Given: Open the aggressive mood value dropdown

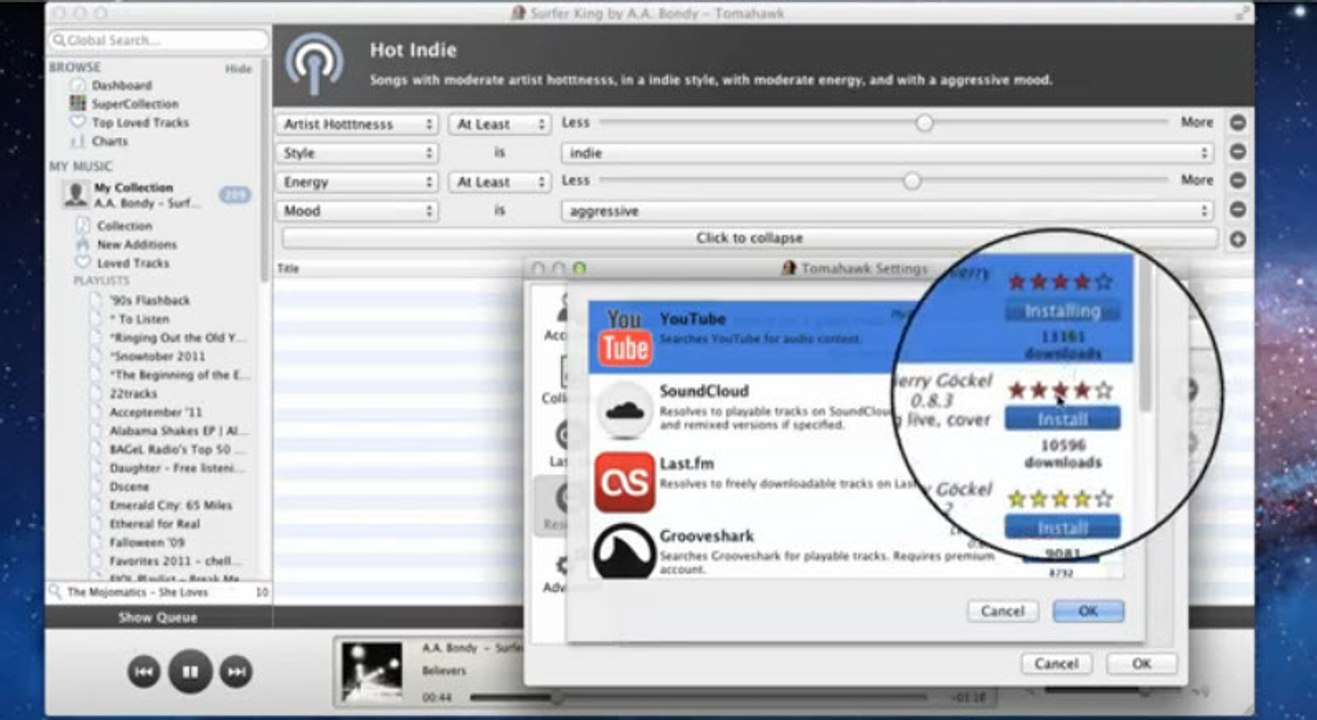Looking at the screenshot, I should 888,211.
